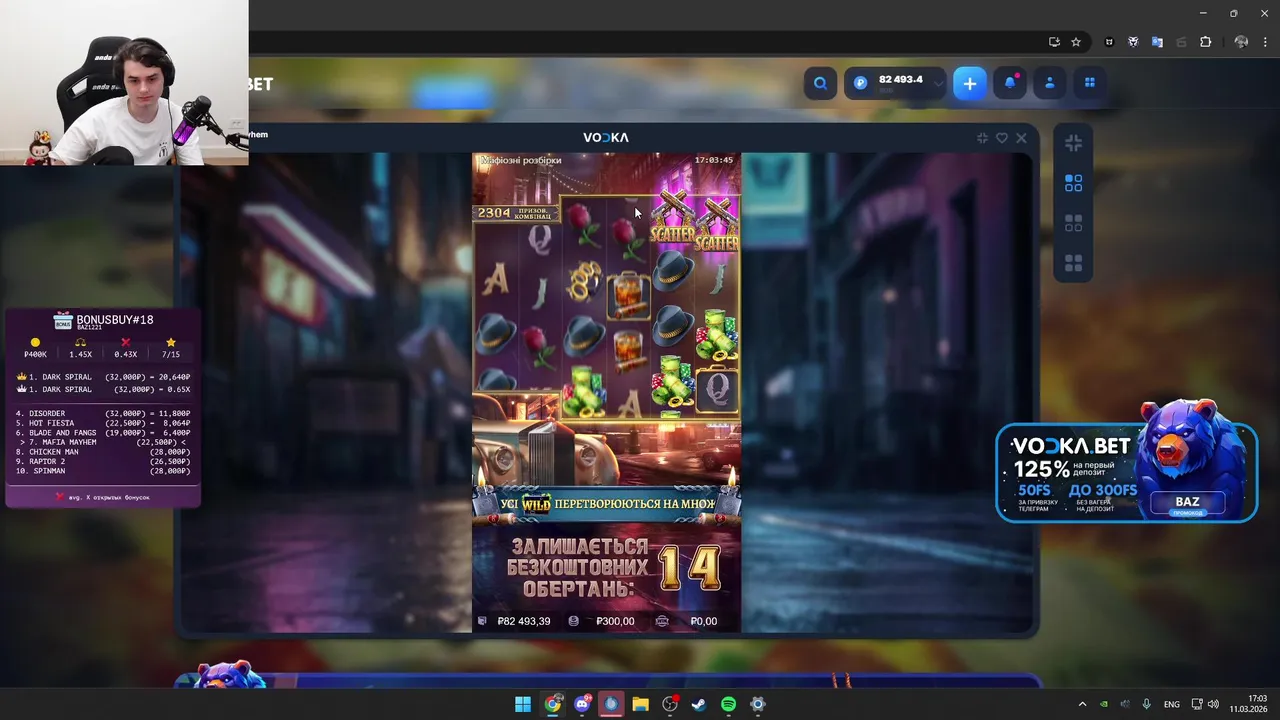This screenshot has width=1280, height=720.
Task: Click the free spins remaining counter 14
Action: [x=689, y=567]
